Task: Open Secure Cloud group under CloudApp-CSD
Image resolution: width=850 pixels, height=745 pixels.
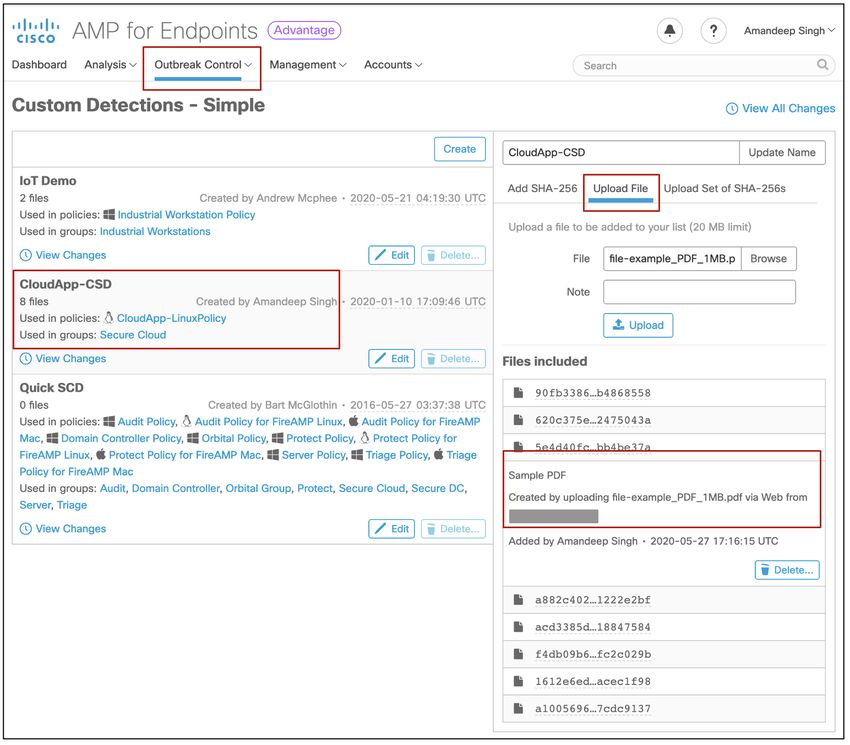Action: 133,335
